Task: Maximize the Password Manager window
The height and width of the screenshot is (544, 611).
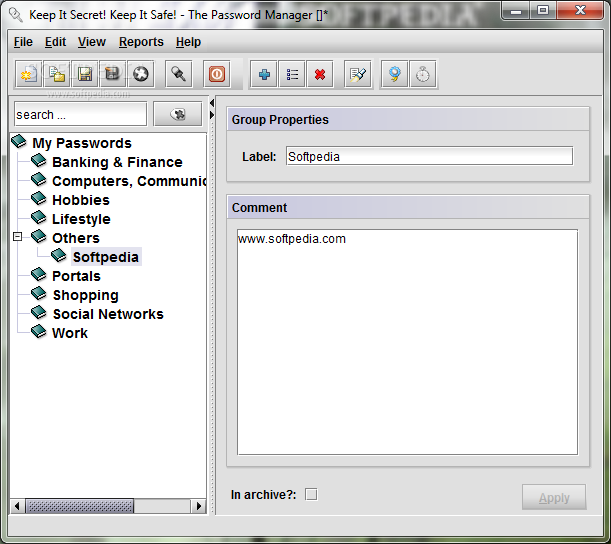Action: coord(543,11)
